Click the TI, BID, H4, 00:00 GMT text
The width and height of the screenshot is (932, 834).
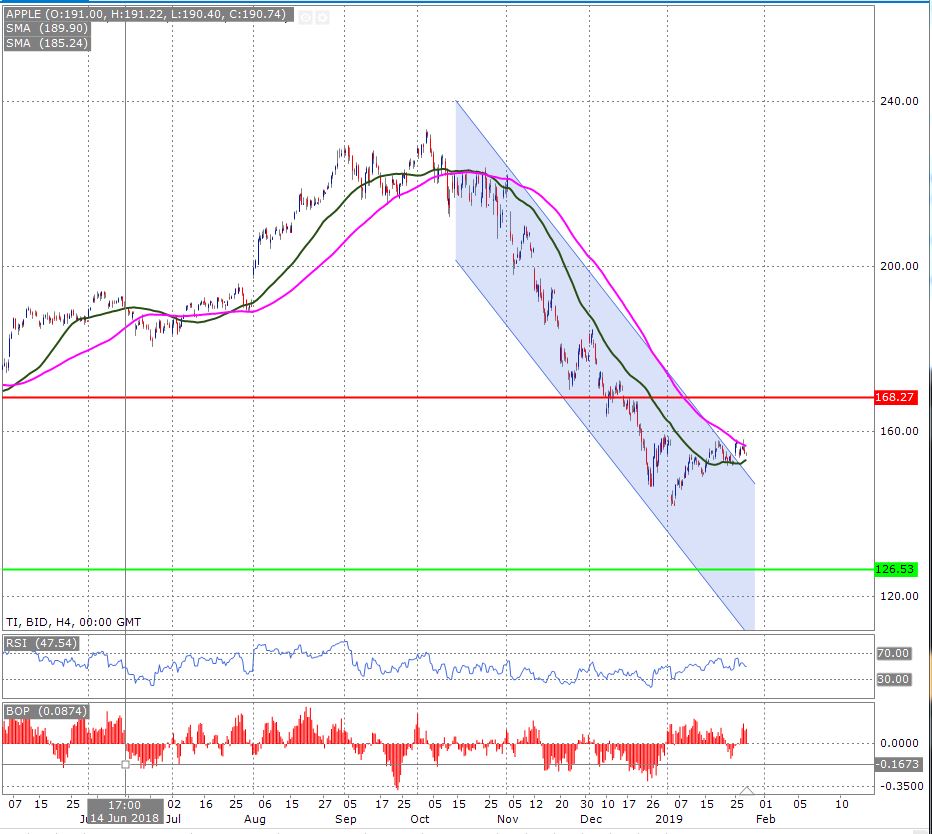tap(74, 622)
